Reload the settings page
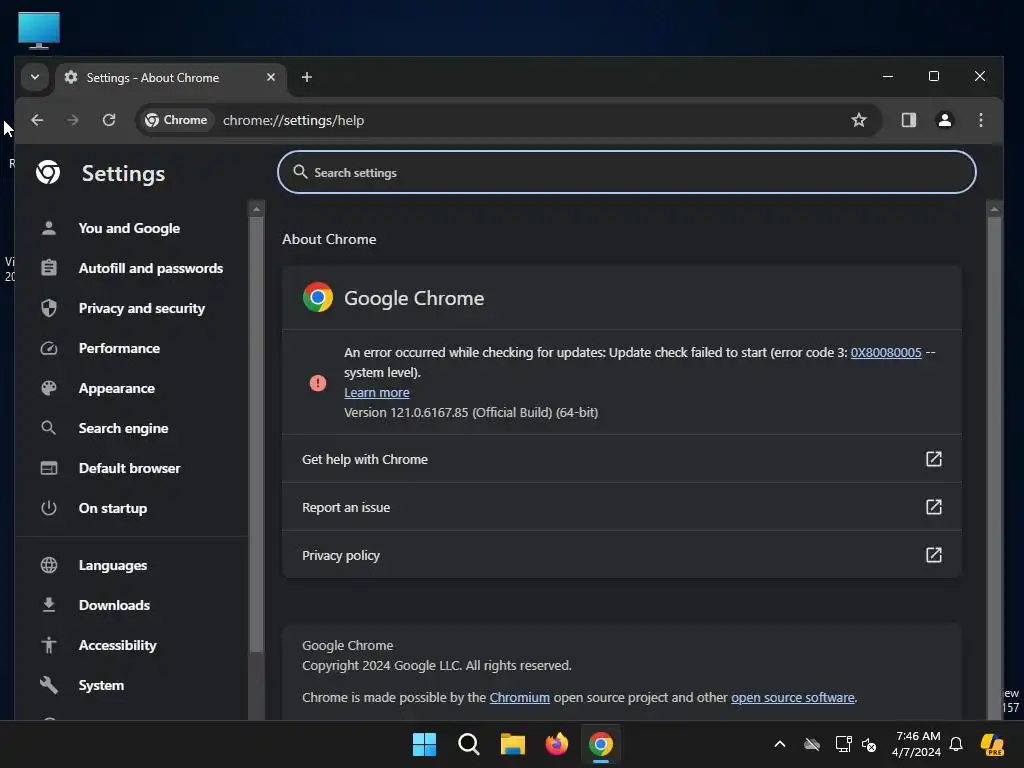The height and width of the screenshot is (768, 1024). pyautogui.click(x=109, y=120)
